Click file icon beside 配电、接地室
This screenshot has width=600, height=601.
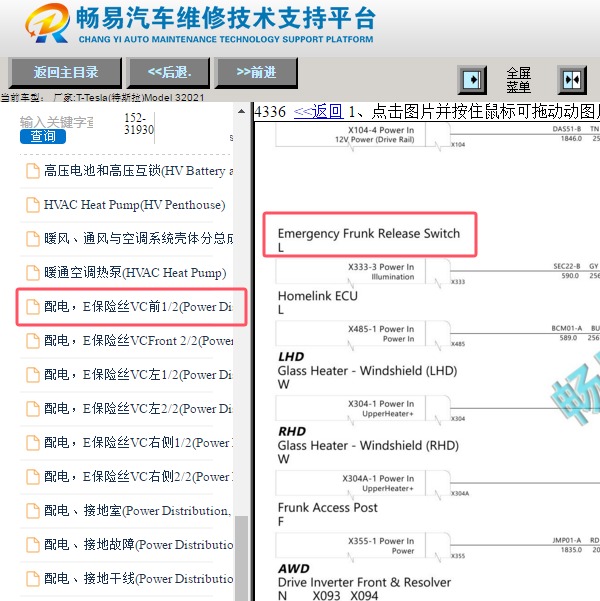33,511
